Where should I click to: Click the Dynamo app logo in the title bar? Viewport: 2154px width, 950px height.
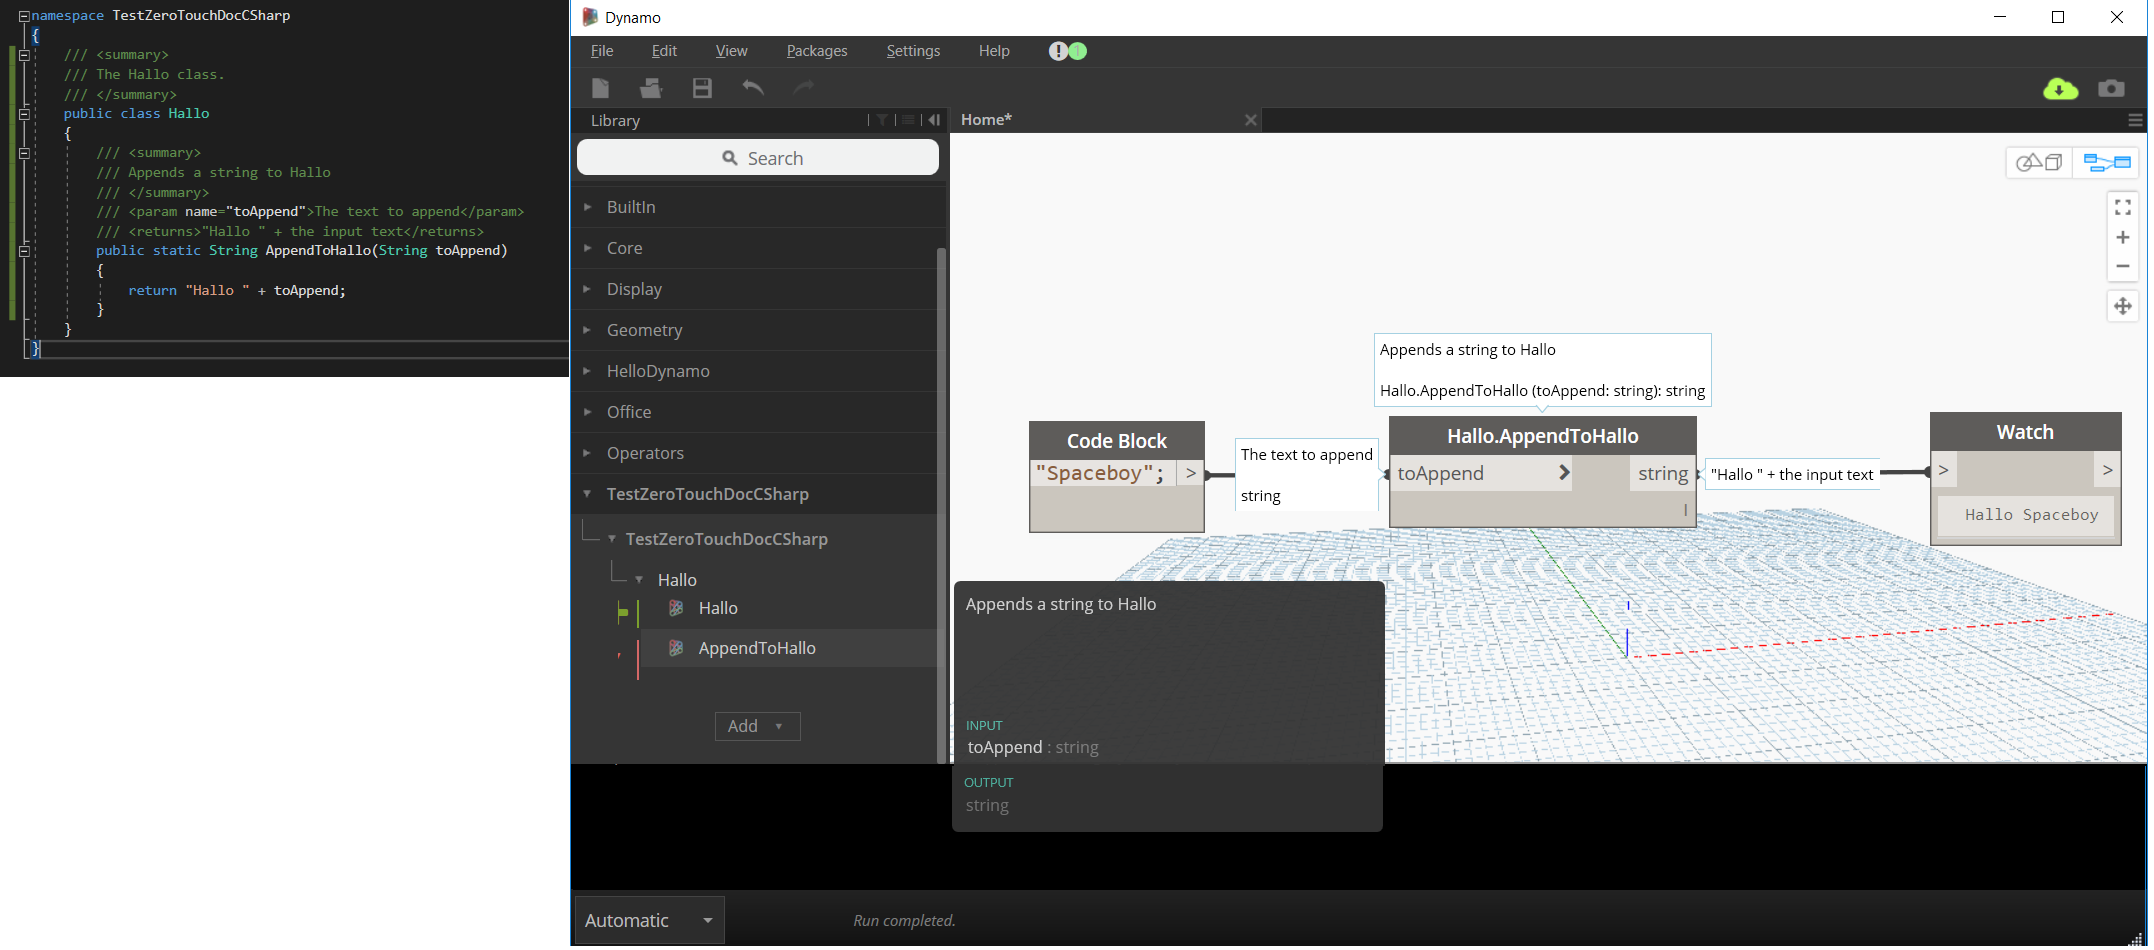pyautogui.click(x=590, y=17)
